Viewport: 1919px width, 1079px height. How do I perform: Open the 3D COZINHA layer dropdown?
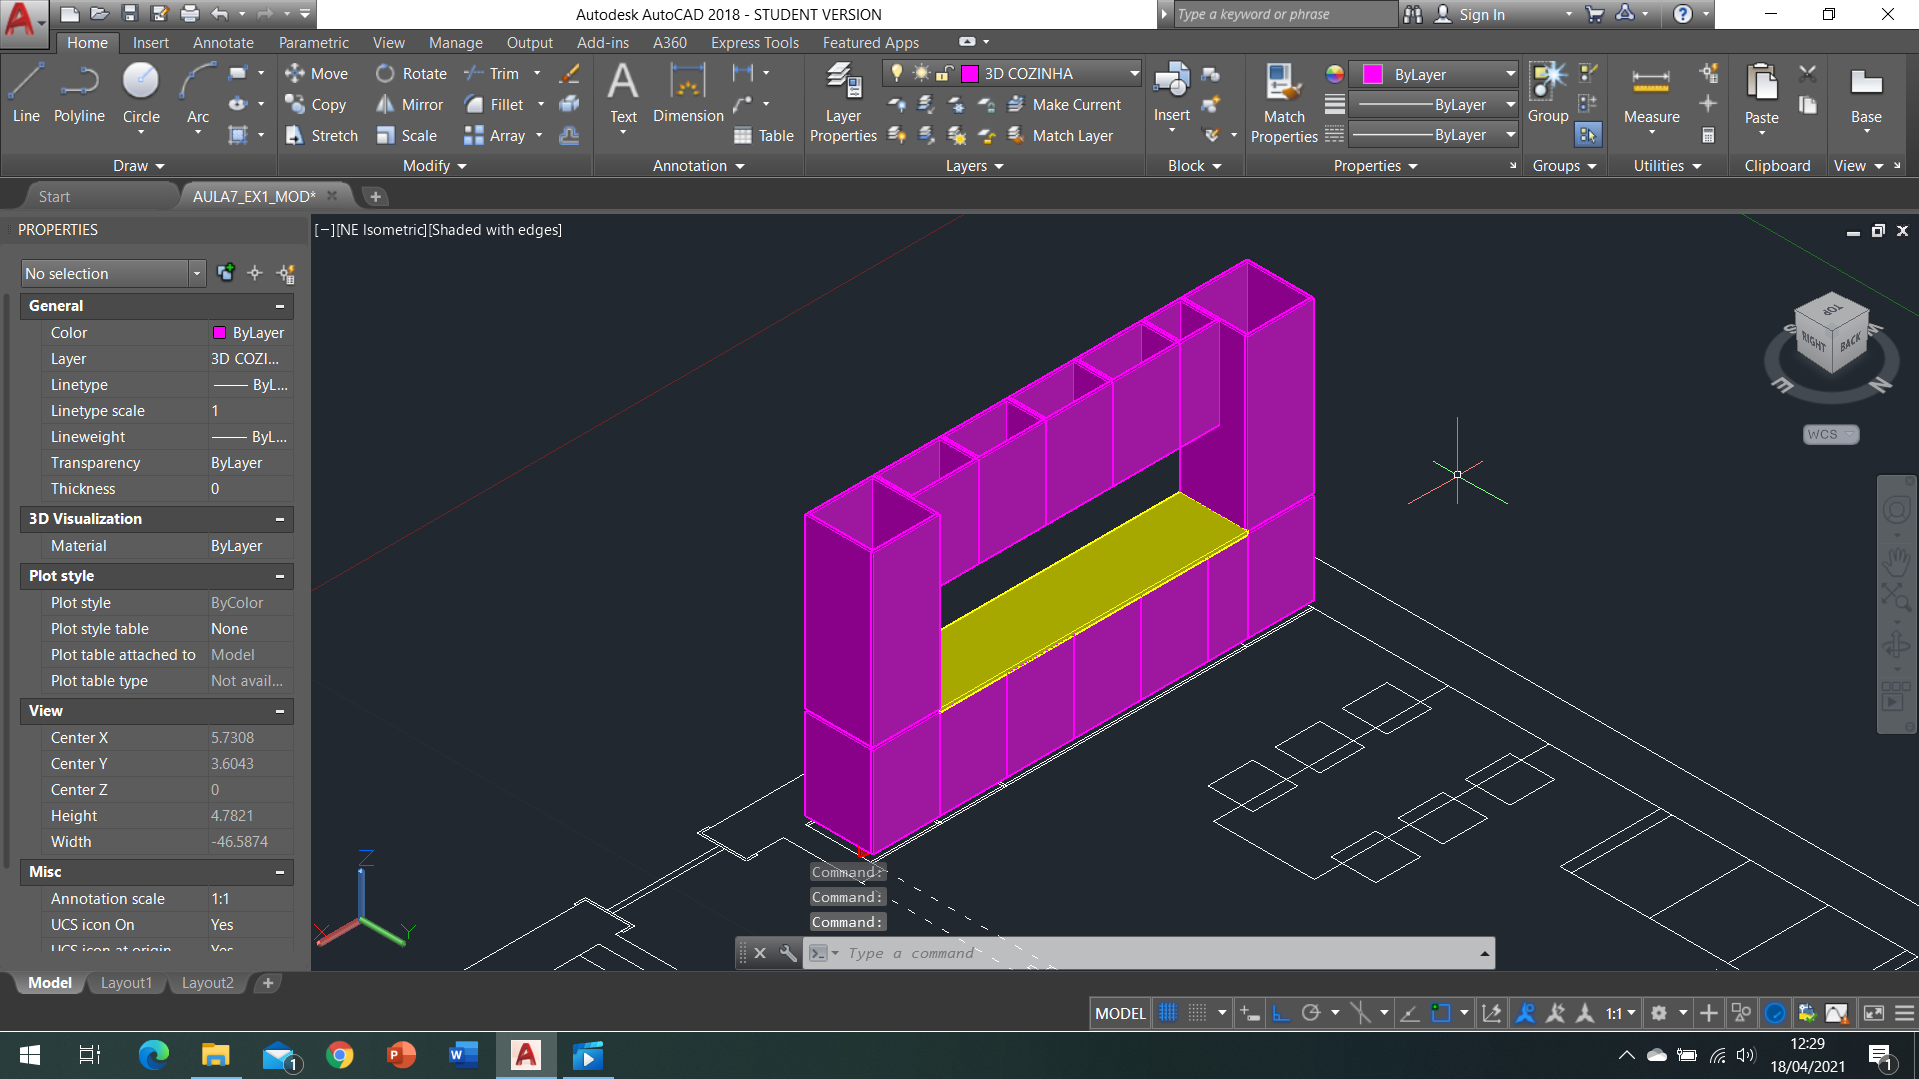pyautogui.click(x=1134, y=73)
